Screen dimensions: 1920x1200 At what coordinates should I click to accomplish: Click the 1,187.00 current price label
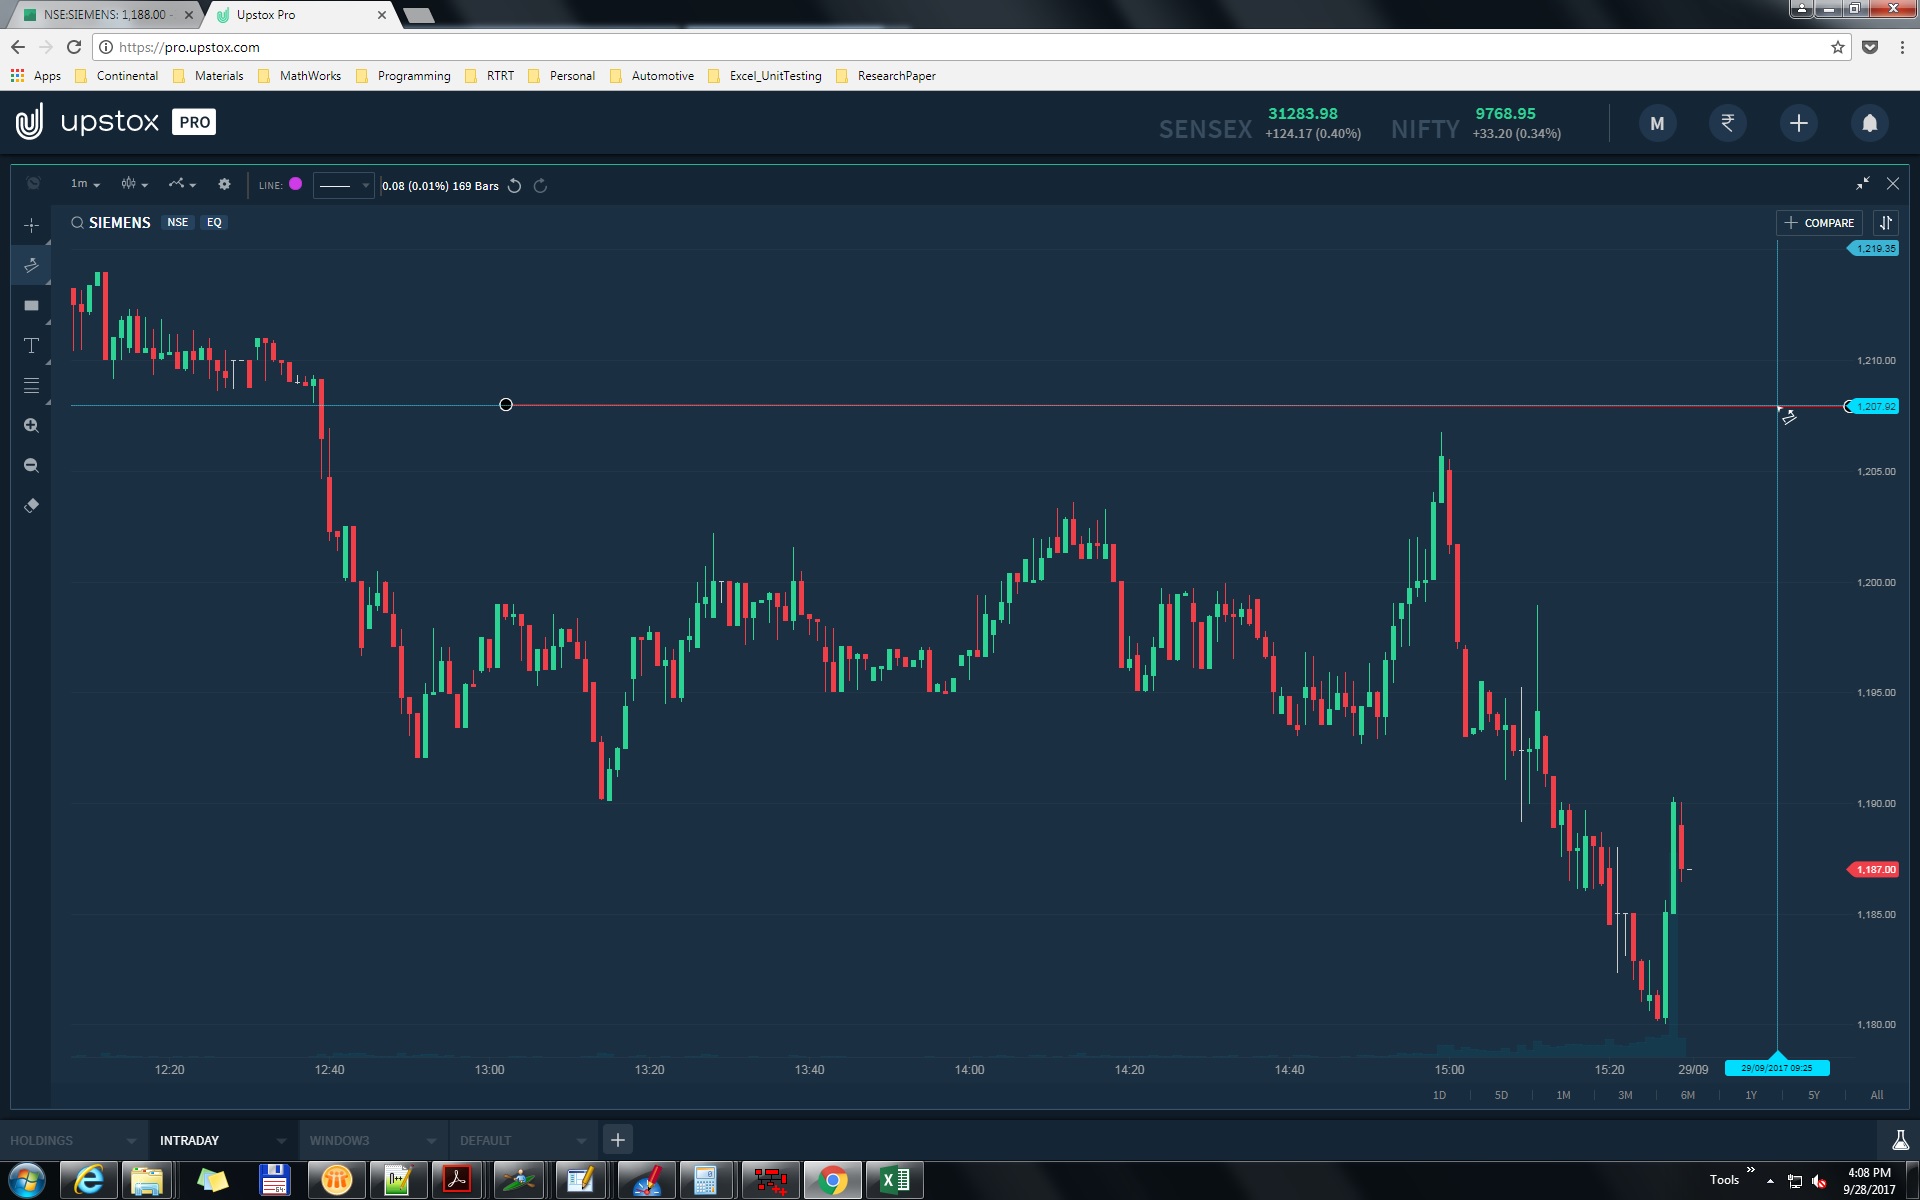[x=1874, y=869]
